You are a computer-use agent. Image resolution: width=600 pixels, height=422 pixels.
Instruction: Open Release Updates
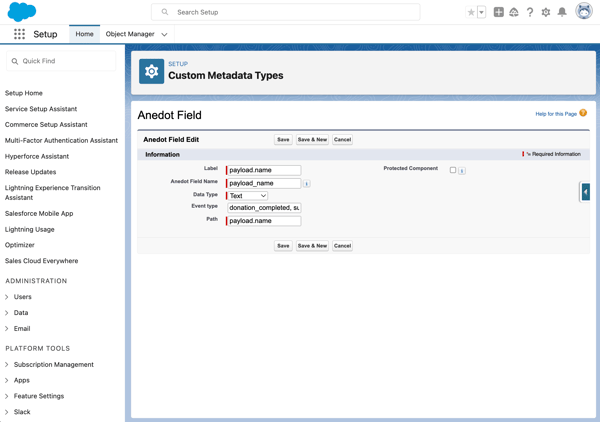pos(30,172)
